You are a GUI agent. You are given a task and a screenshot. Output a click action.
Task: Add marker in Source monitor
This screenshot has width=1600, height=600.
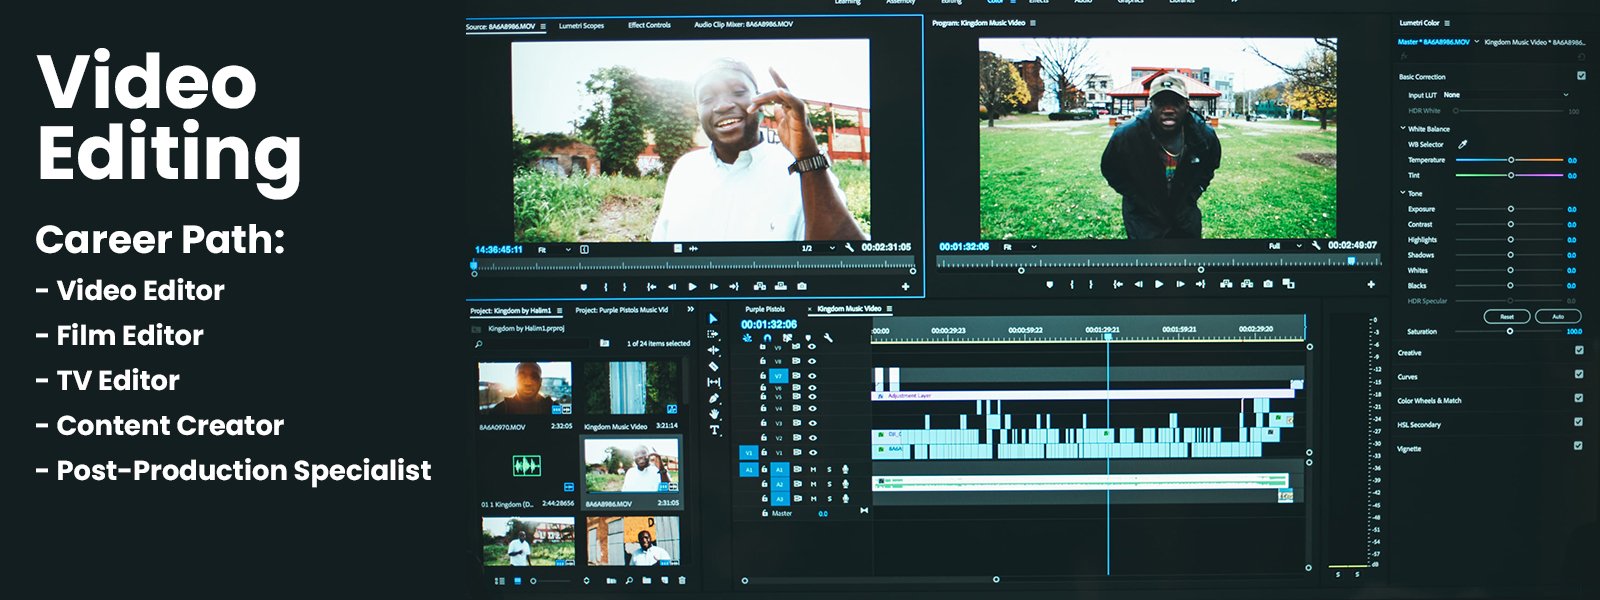click(x=583, y=287)
